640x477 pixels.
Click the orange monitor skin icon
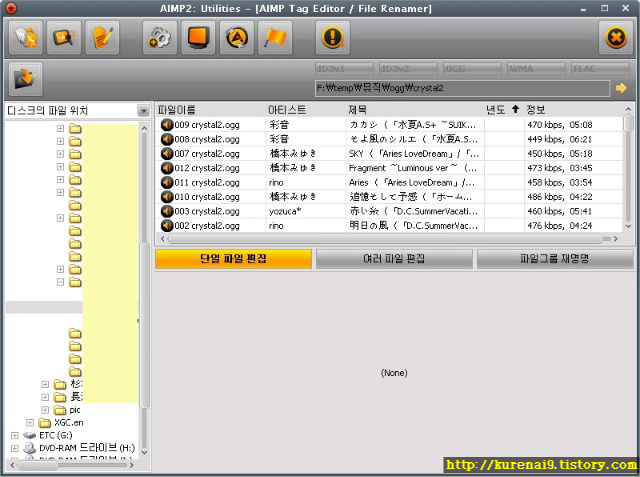198,38
